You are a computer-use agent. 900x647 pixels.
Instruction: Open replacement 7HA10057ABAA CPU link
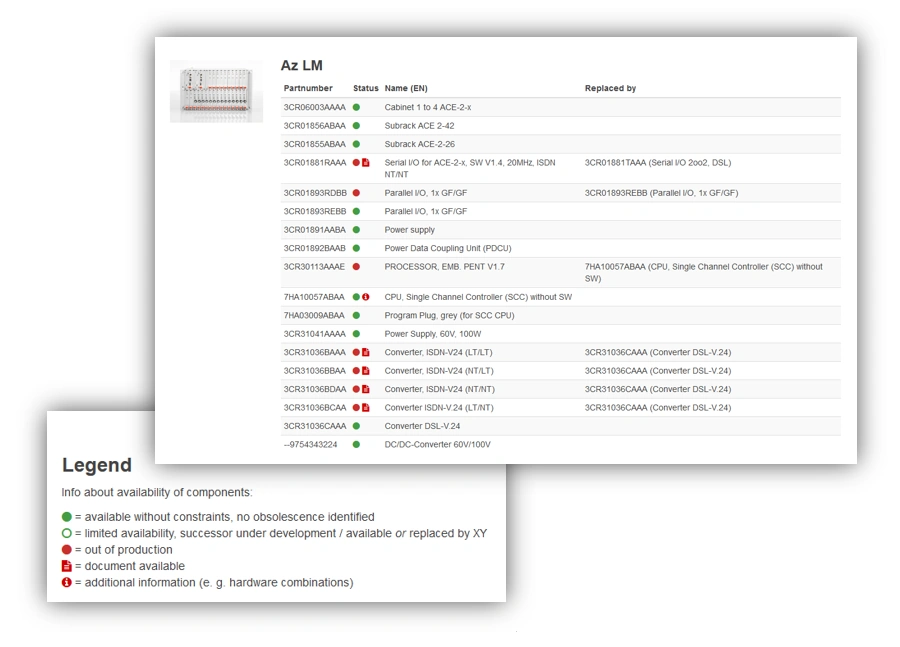703,267
